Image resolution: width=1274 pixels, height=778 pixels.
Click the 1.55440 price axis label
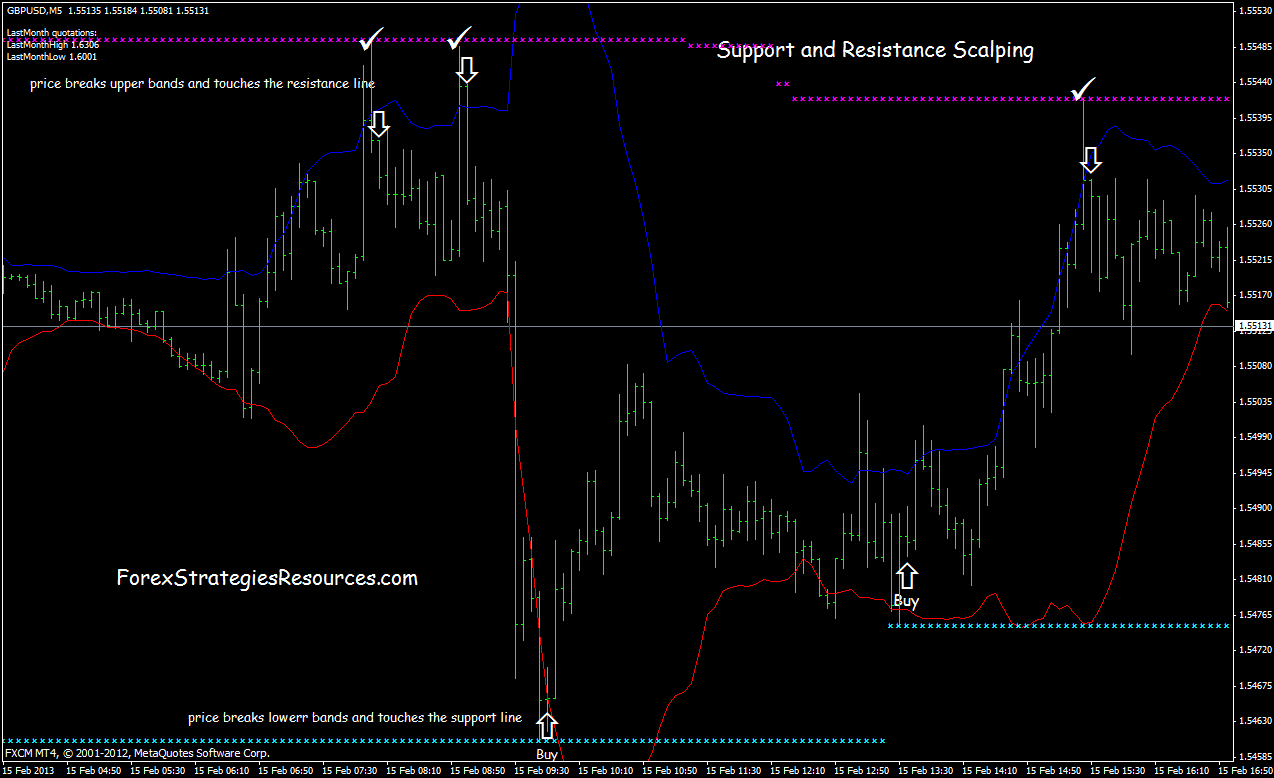pos(1254,82)
